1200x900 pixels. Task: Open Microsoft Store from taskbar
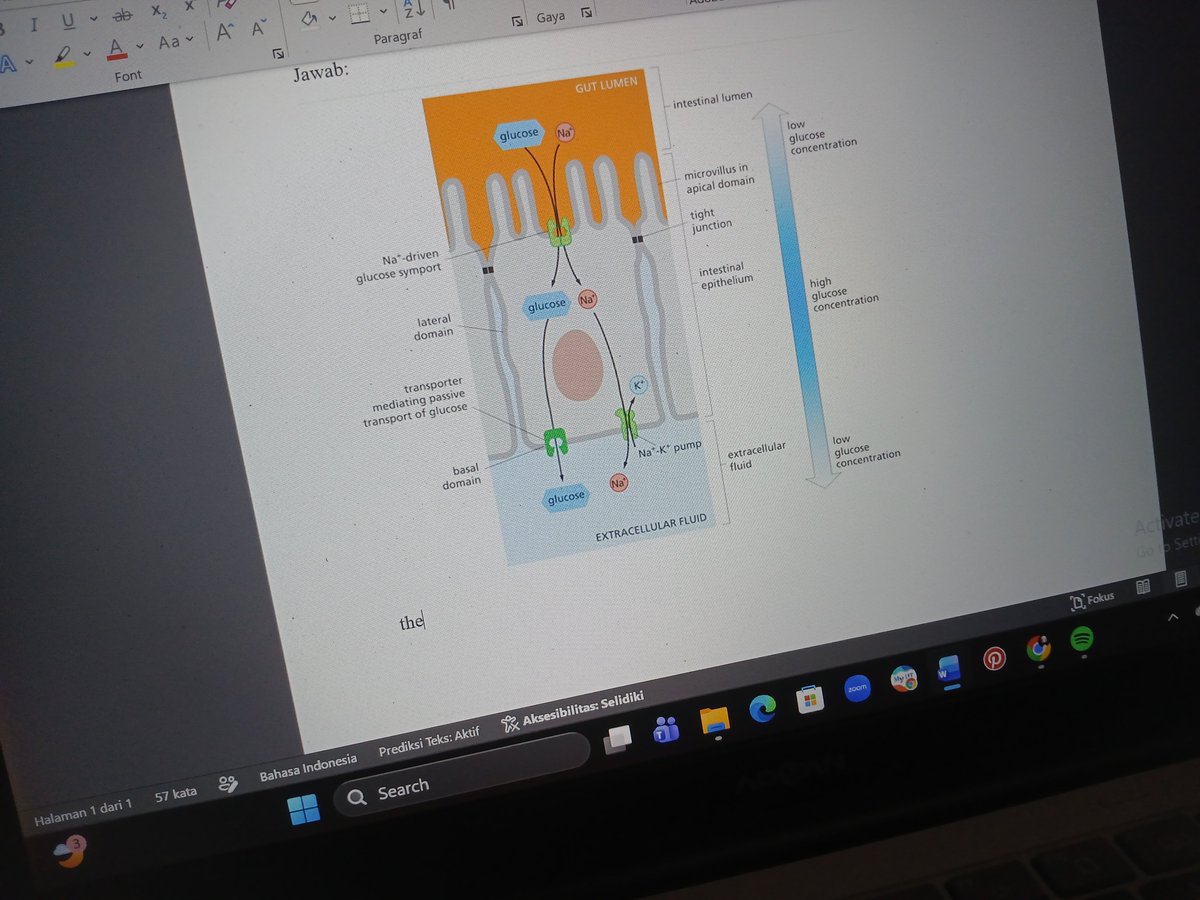[810, 699]
